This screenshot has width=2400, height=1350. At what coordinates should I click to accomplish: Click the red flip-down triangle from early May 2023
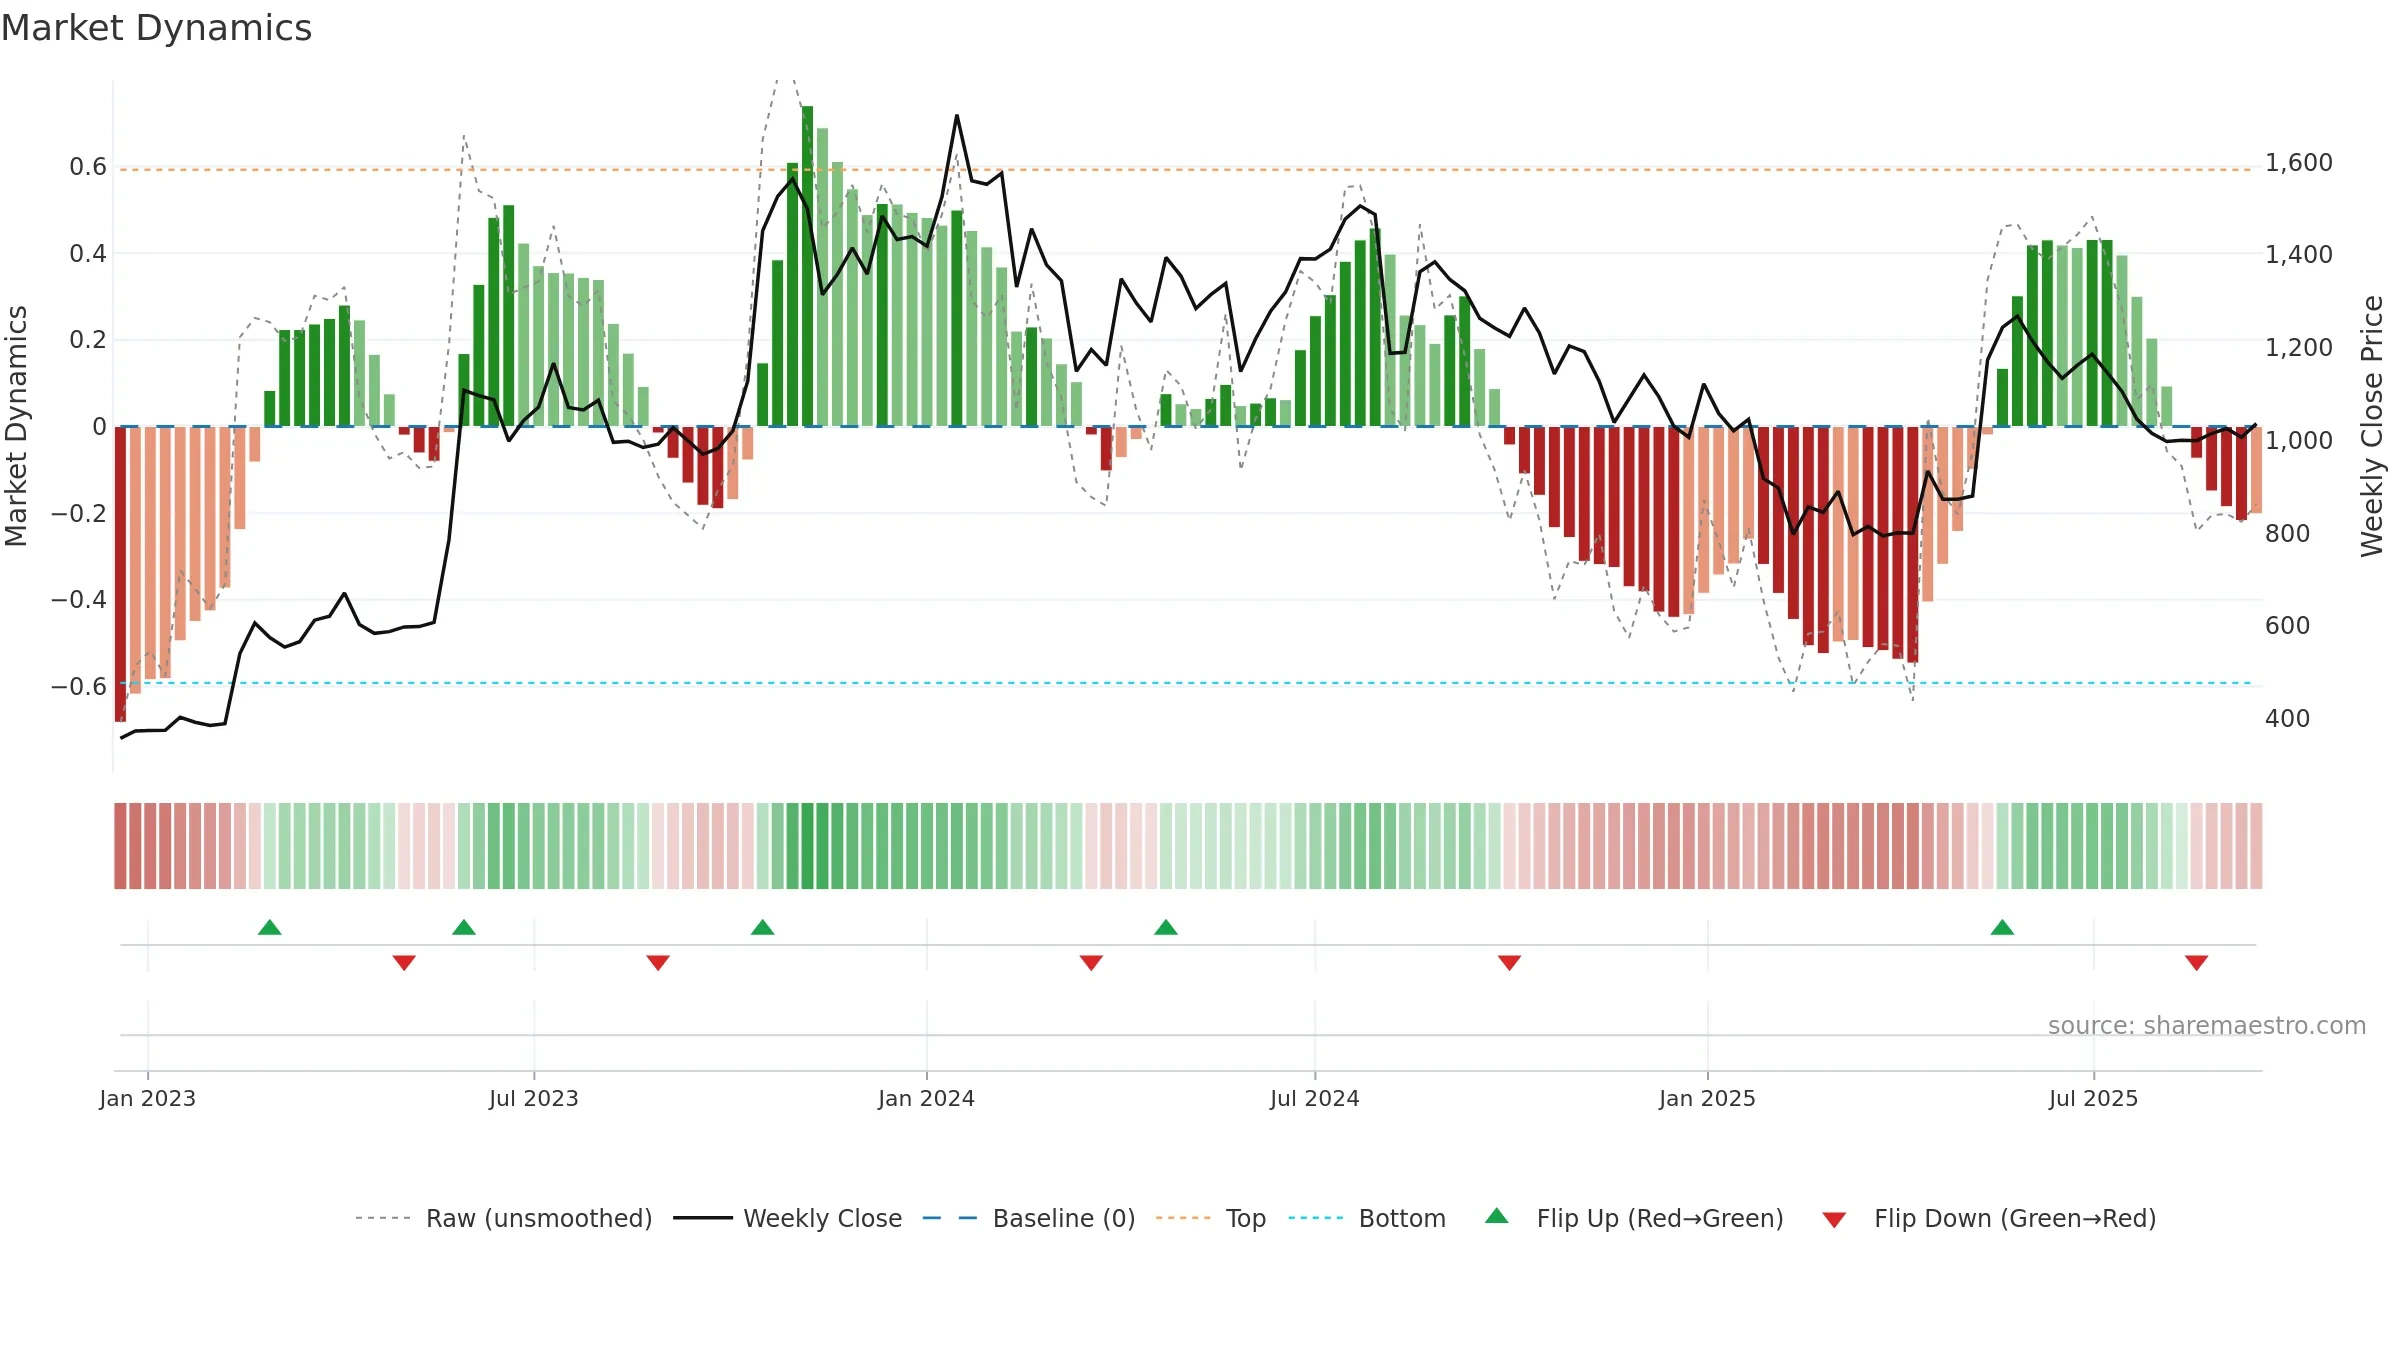coord(404,962)
